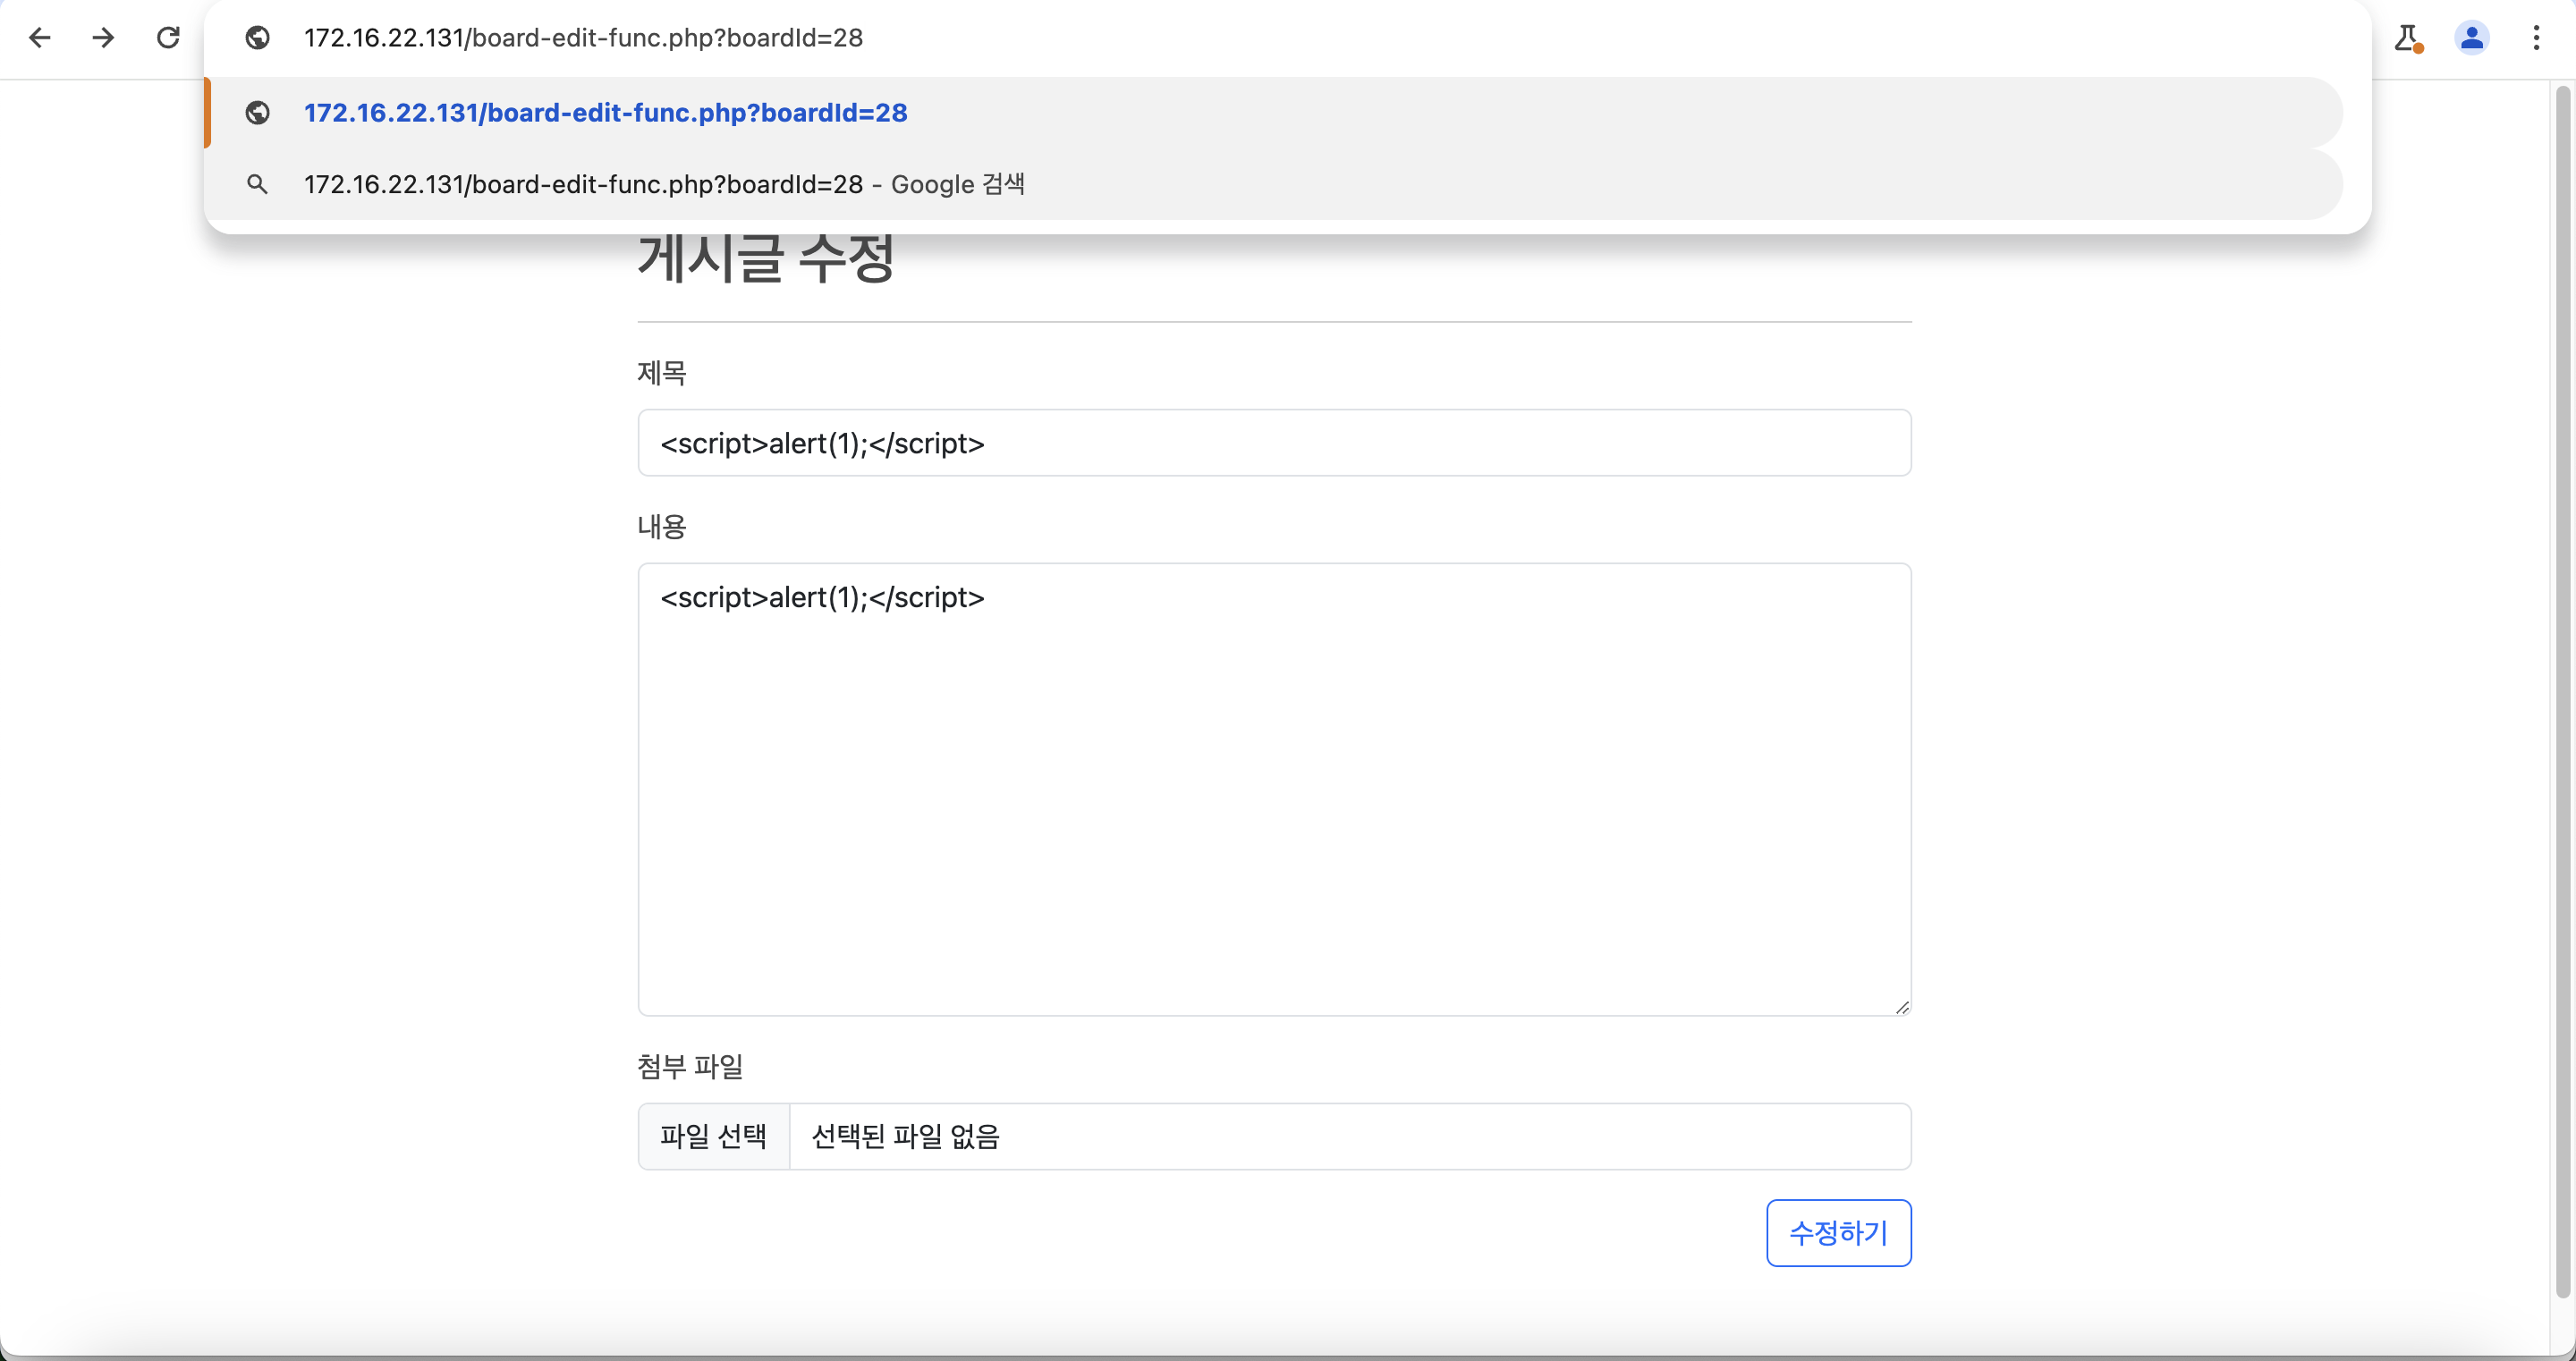Reload the page with the refresh icon

168,38
